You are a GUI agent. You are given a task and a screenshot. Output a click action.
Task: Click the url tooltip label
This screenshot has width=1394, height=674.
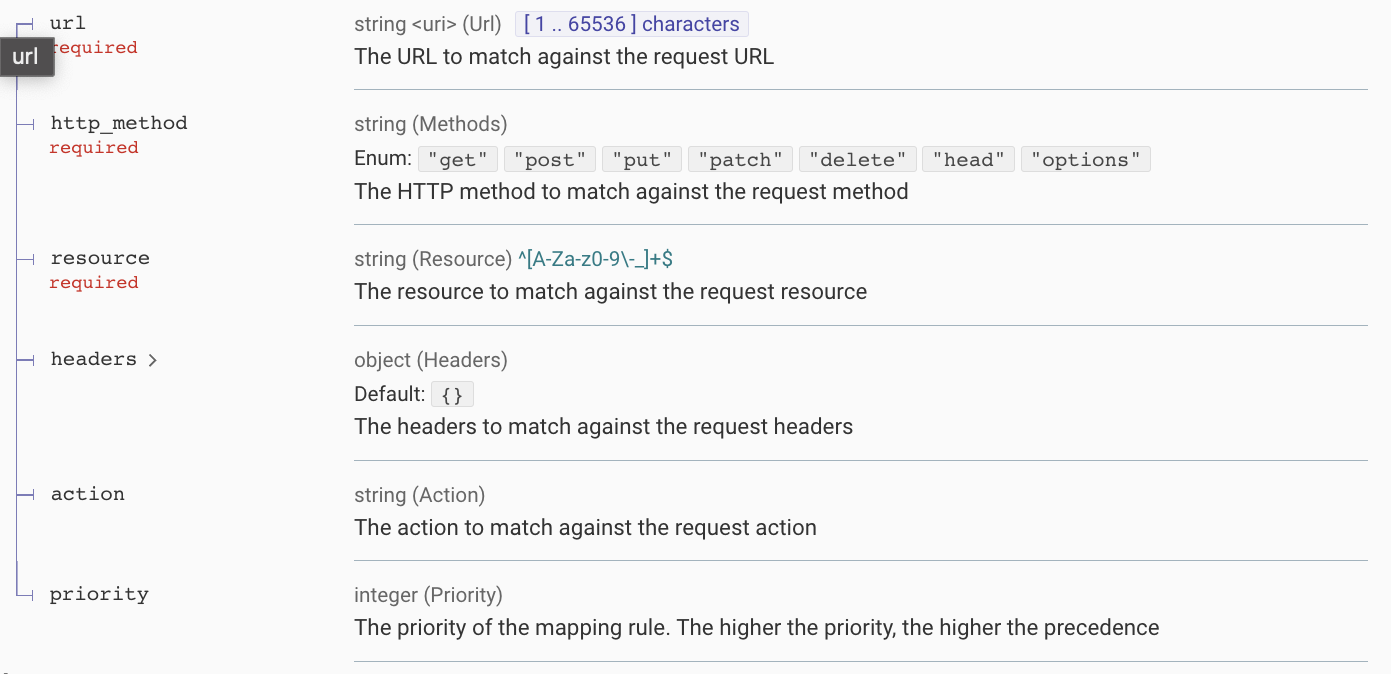(x=25, y=57)
